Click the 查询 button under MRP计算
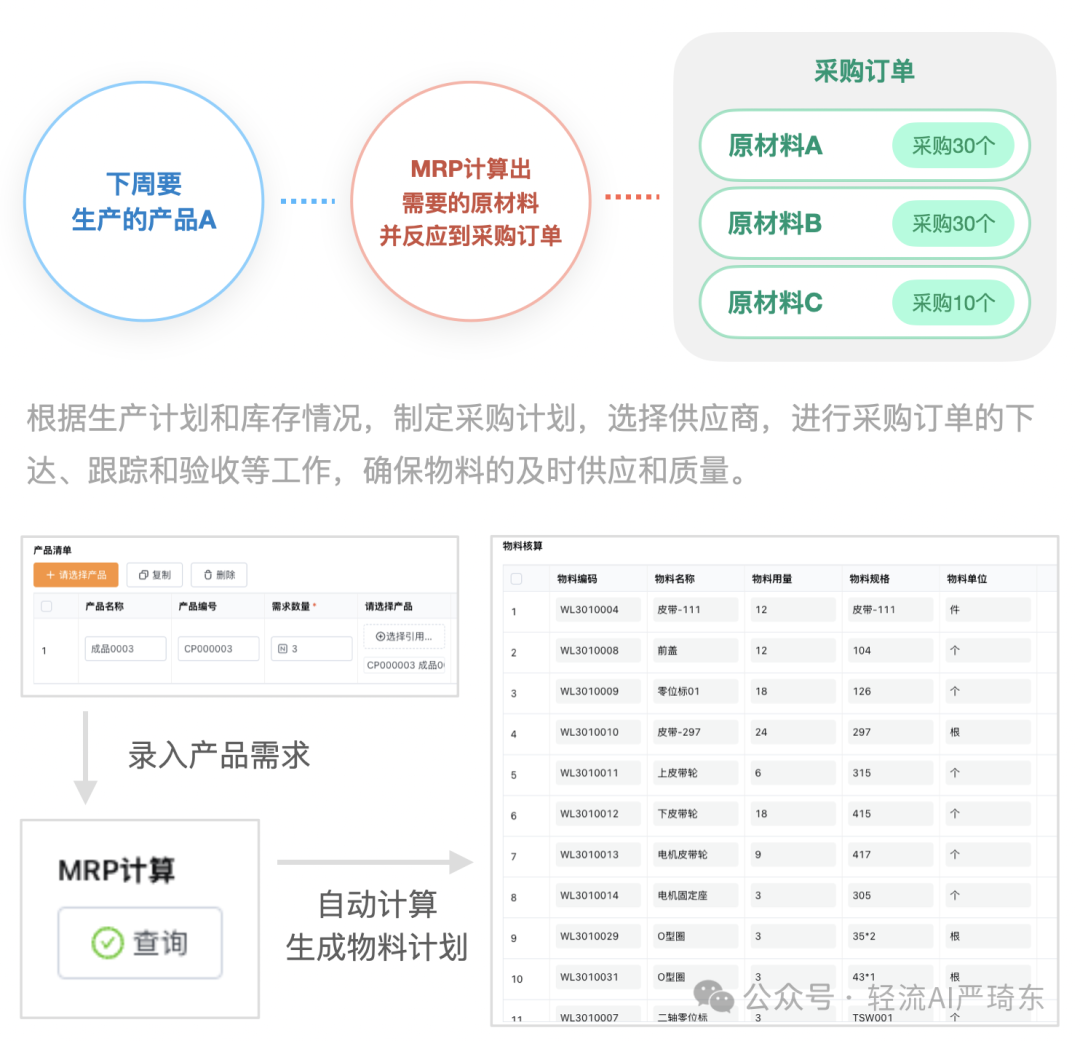1080x1041 pixels. [138, 943]
